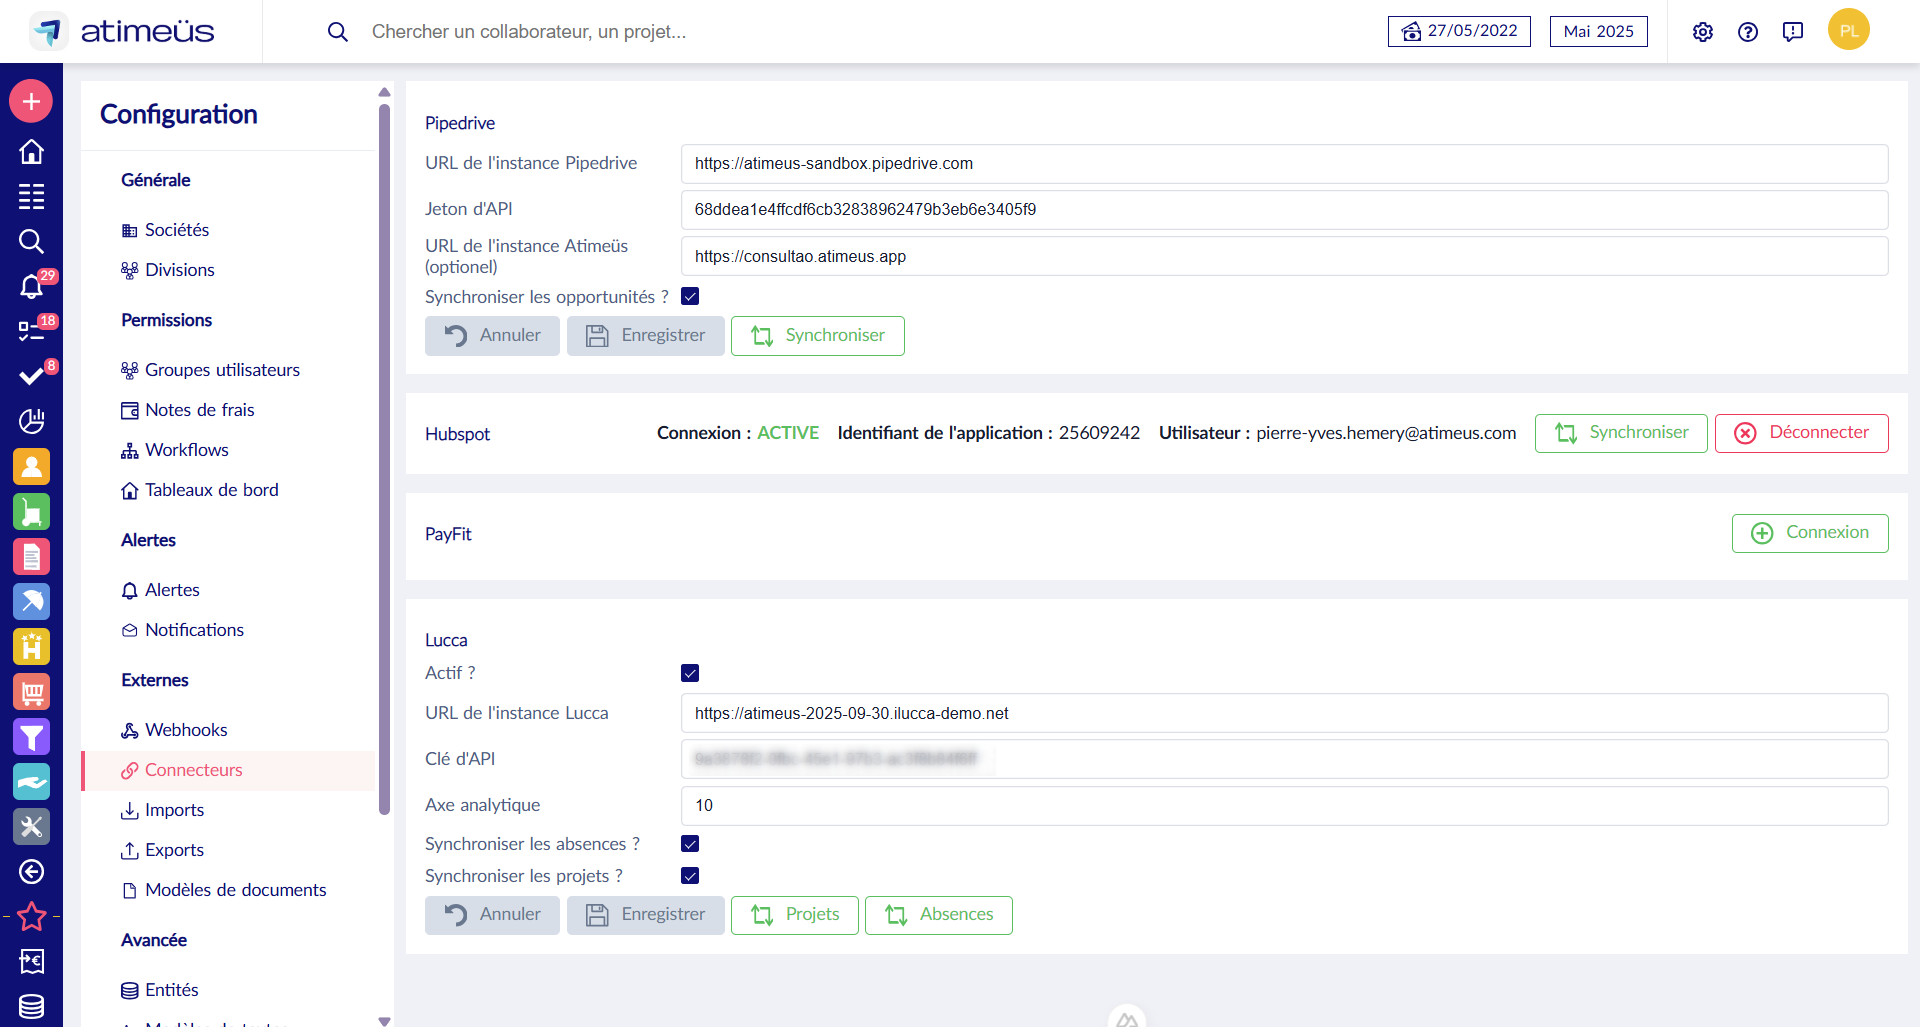Viewport: 1920px width, 1027px height.
Task: Open the database stack sidebar icon
Action: pyautogui.click(x=31, y=1006)
